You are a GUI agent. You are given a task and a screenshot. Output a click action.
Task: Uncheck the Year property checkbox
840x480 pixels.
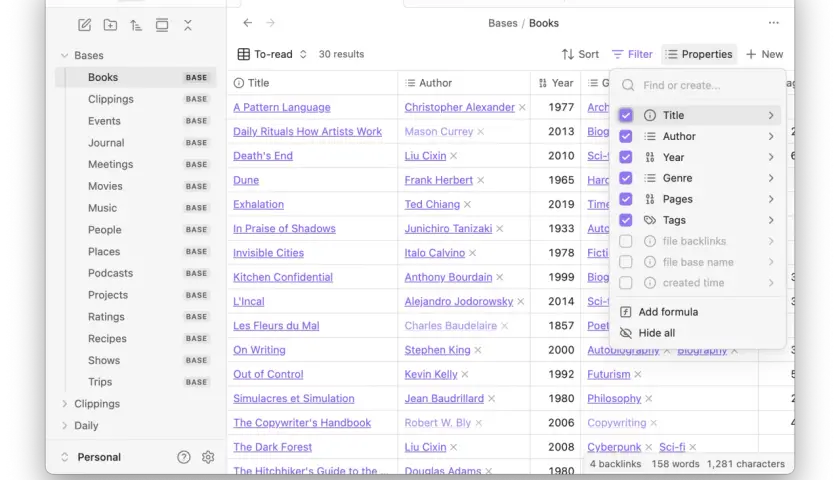pos(626,157)
